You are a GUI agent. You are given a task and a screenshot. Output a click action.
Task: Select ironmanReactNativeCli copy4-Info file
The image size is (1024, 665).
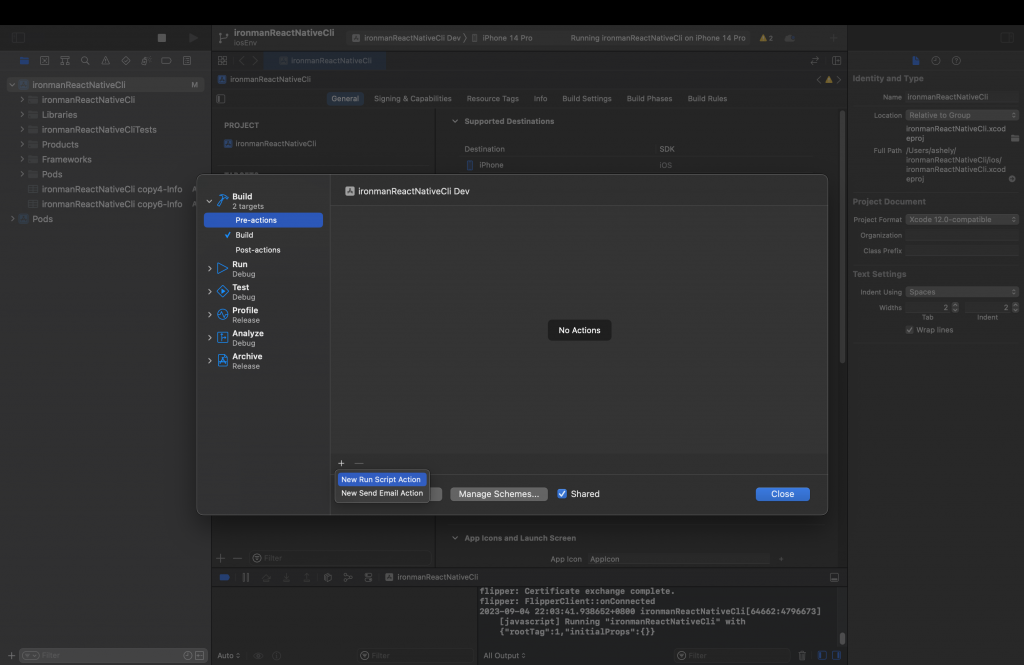pos(112,189)
